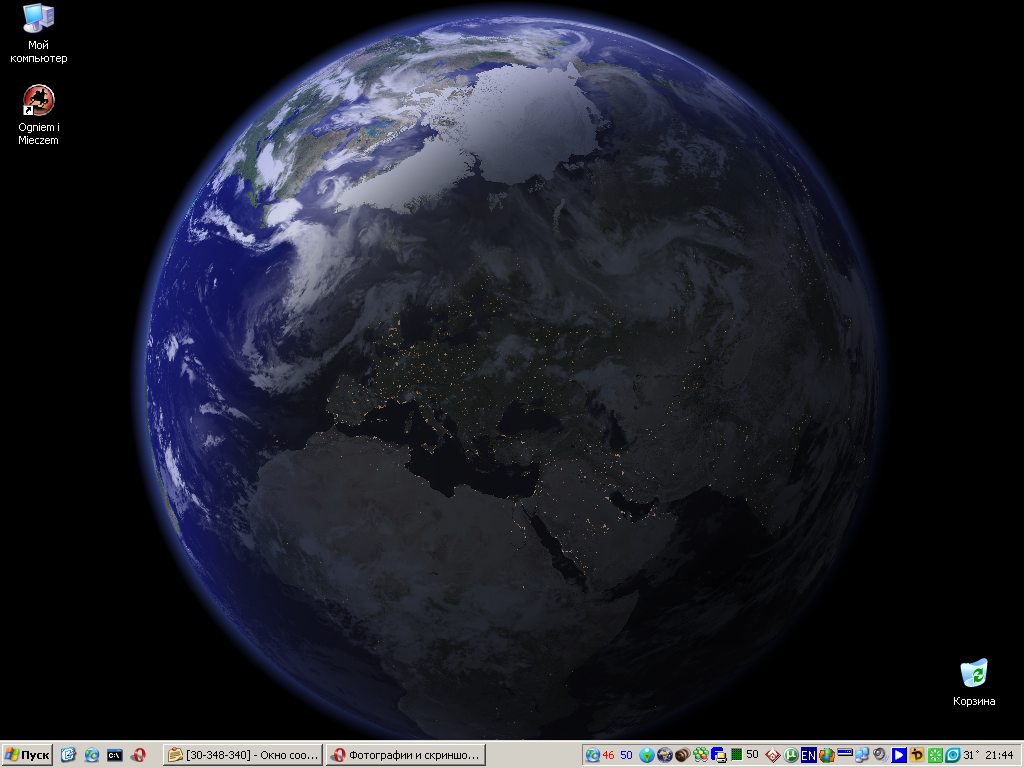Click the 21:44 system clock

pos(1000,755)
